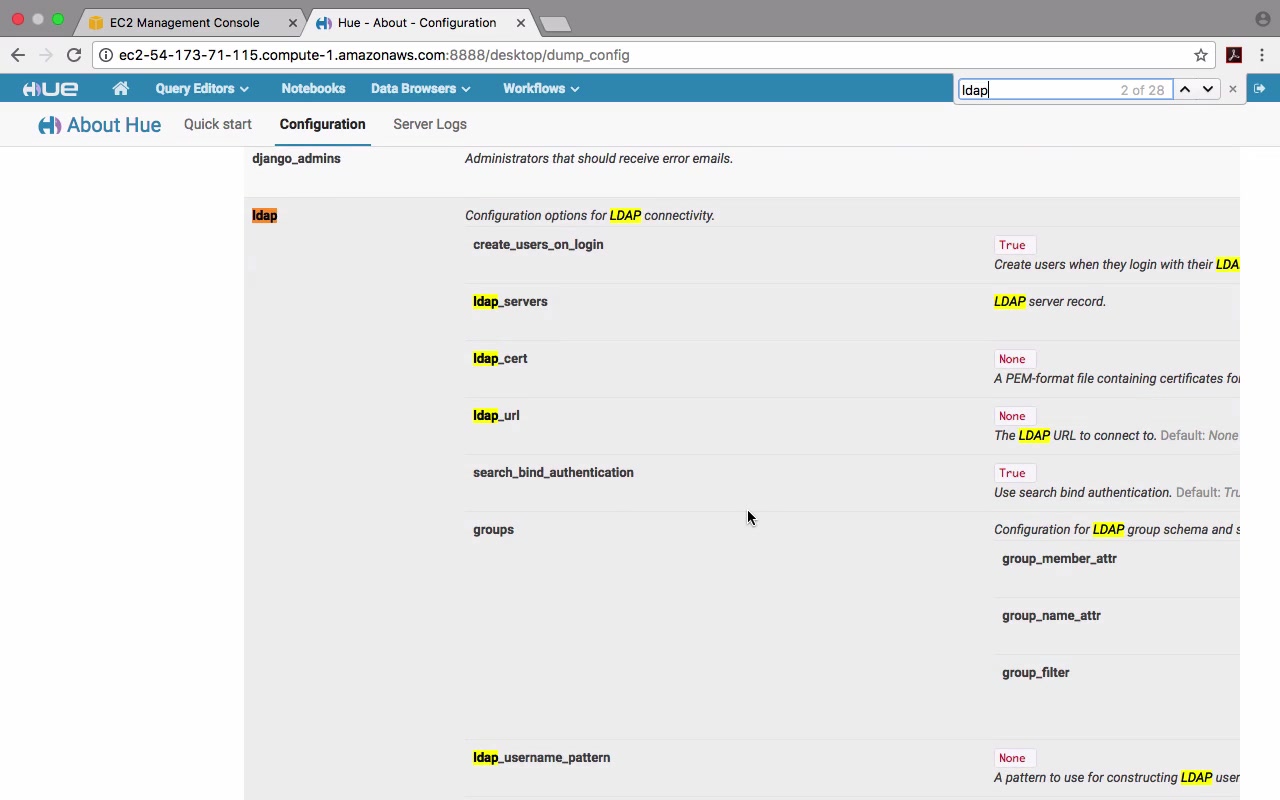Click the 'Configuration options for LDAP connectivity' description

(590, 215)
